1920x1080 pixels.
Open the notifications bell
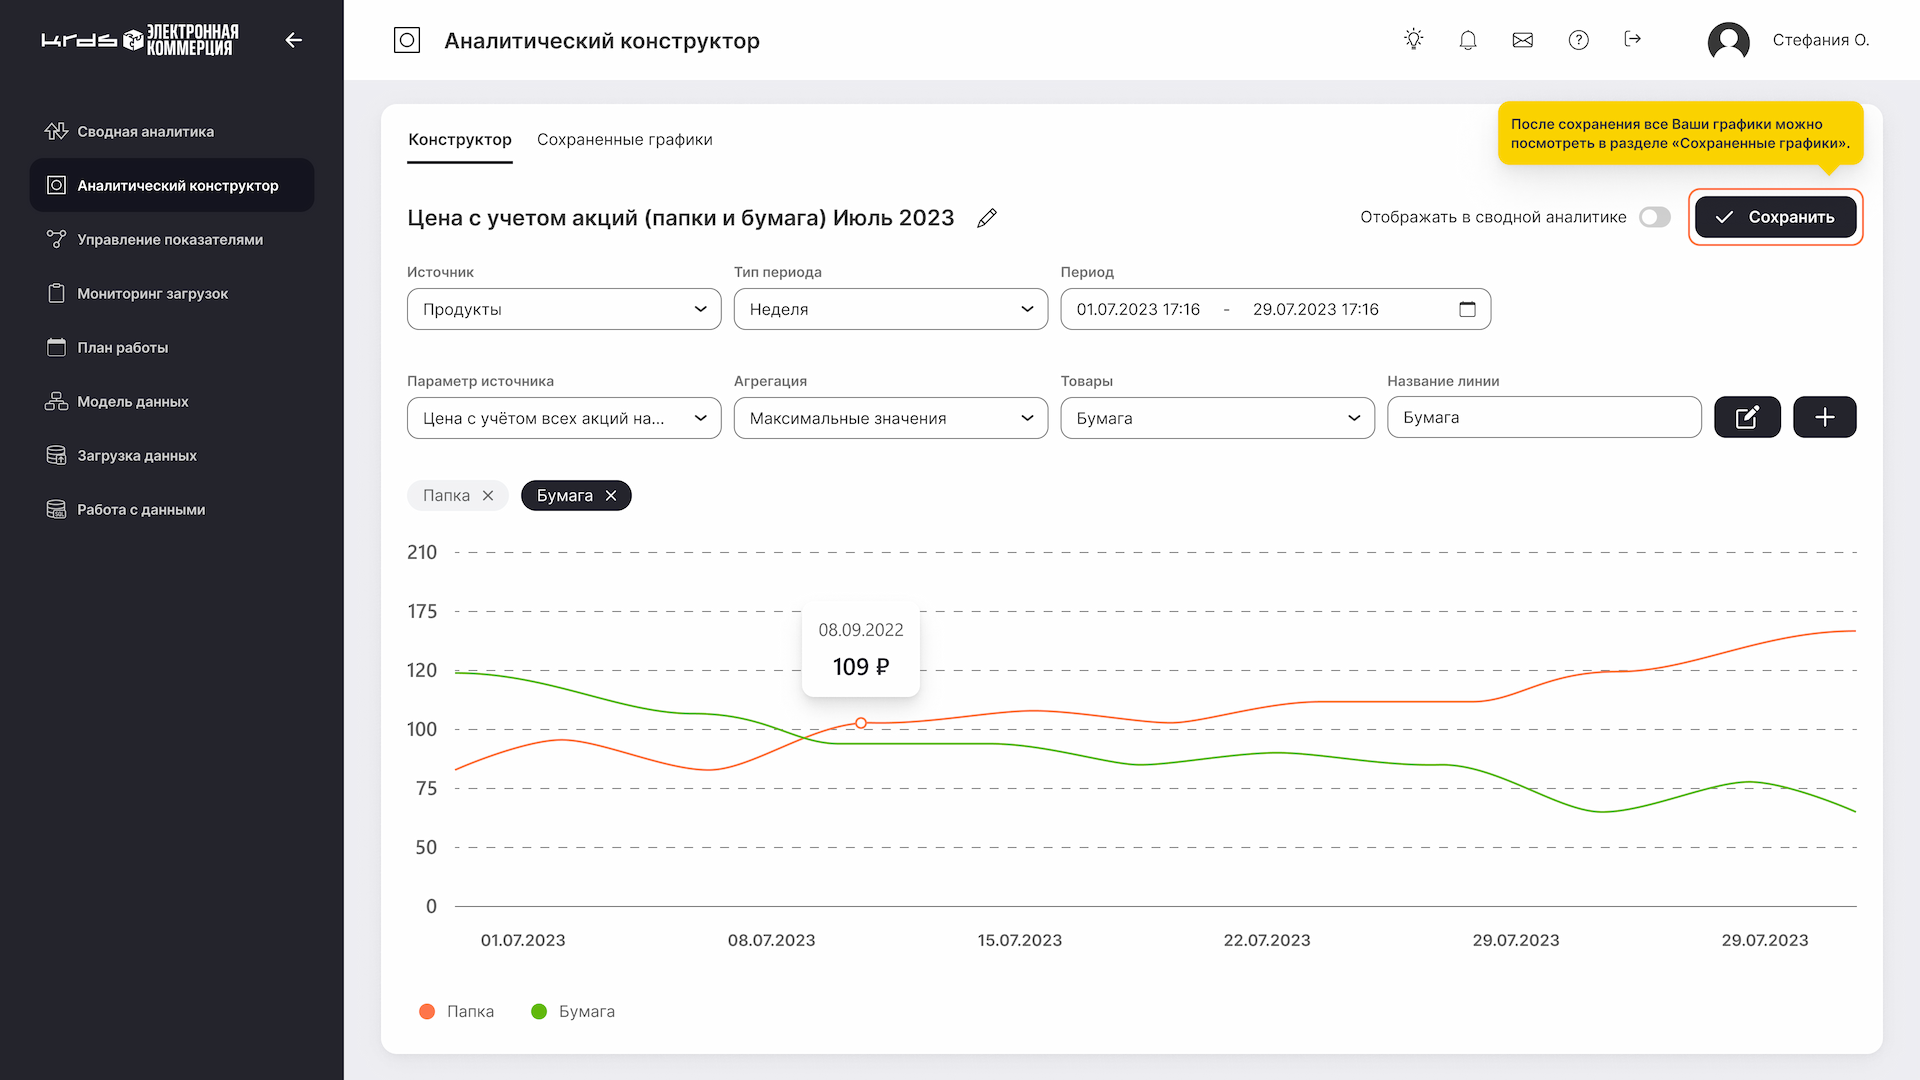tap(1467, 40)
